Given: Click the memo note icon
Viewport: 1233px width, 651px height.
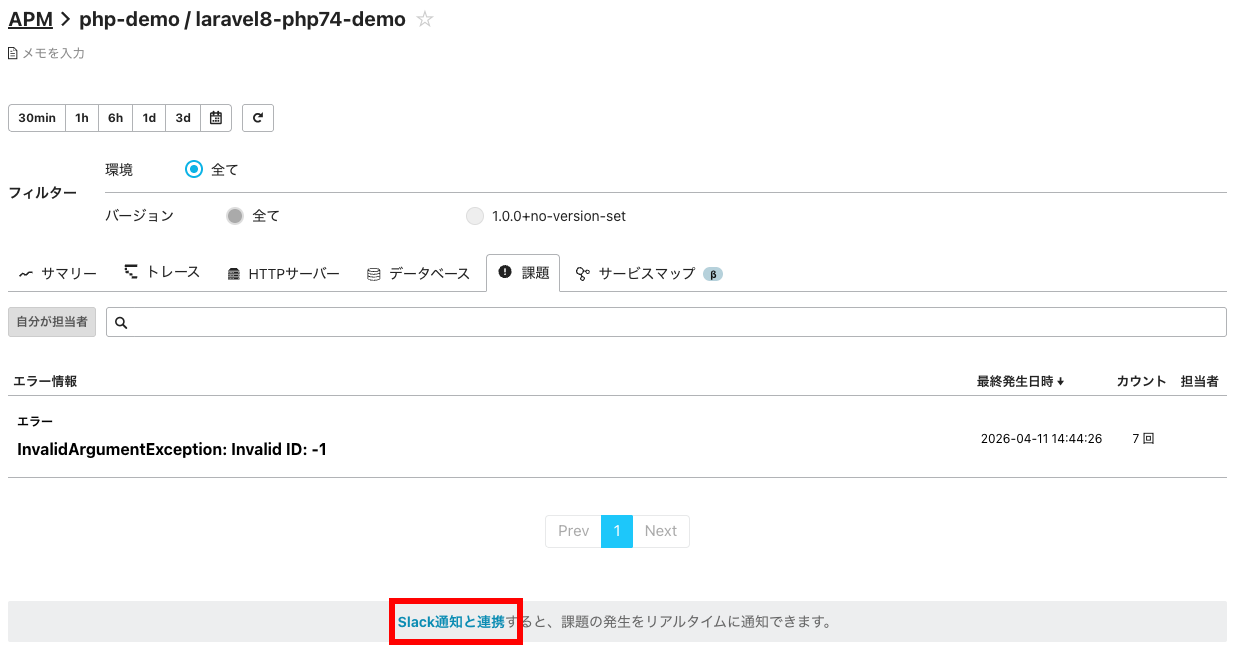Looking at the screenshot, I should (x=13, y=53).
